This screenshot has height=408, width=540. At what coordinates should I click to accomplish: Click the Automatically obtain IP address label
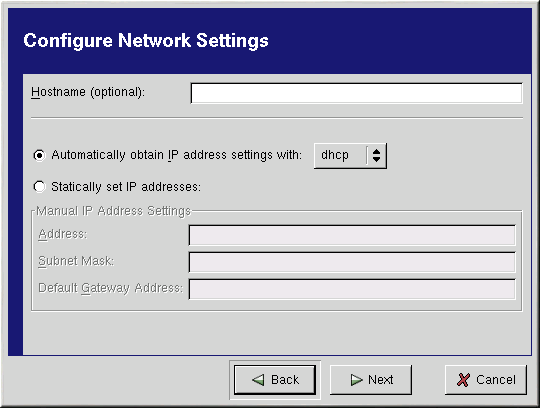pyautogui.click(x=176, y=155)
